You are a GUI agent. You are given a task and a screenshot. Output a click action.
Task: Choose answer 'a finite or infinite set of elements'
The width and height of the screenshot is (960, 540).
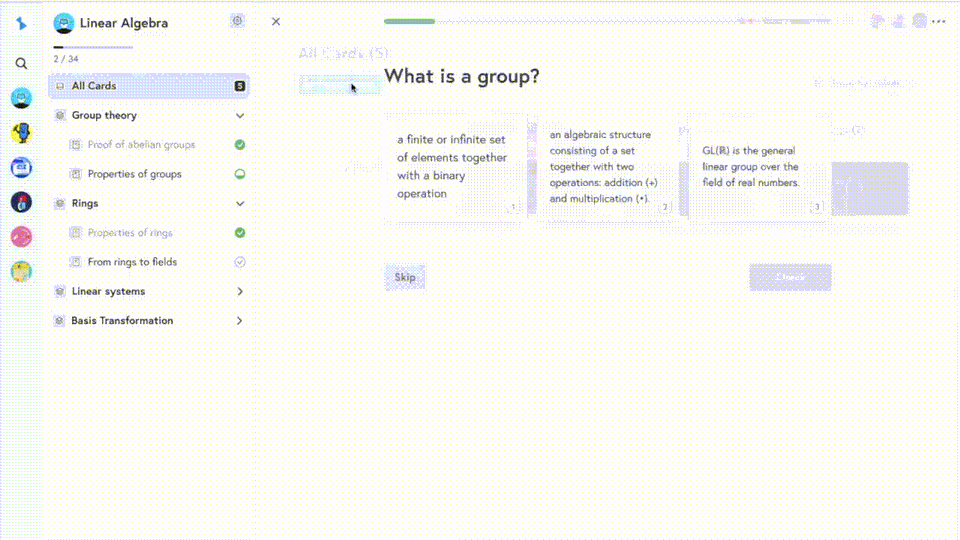[x=456, y=167]
